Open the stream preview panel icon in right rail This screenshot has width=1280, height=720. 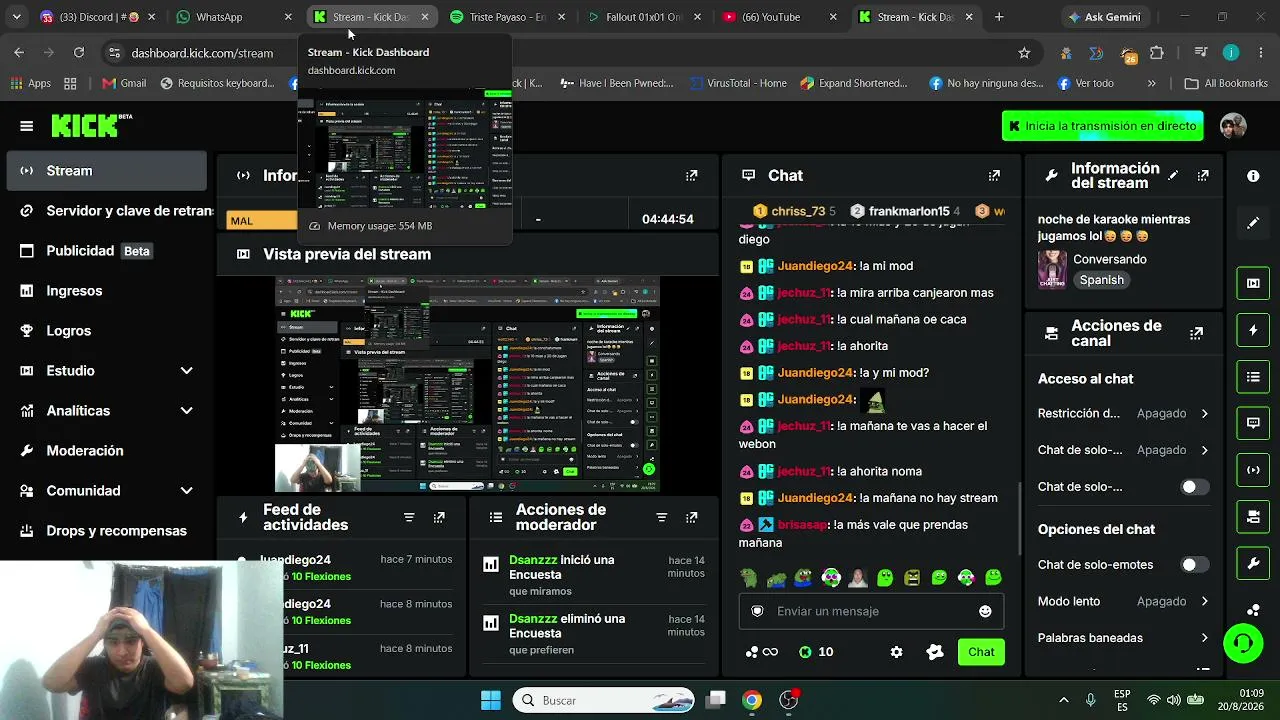(x=1253, y=283)
